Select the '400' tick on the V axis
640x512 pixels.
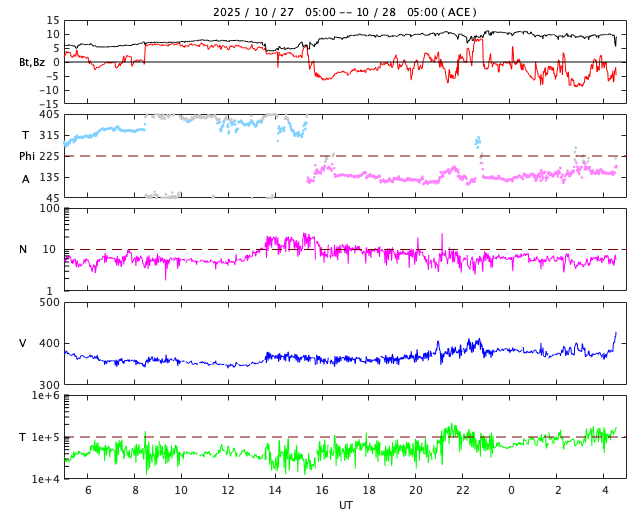pos(49,343)
